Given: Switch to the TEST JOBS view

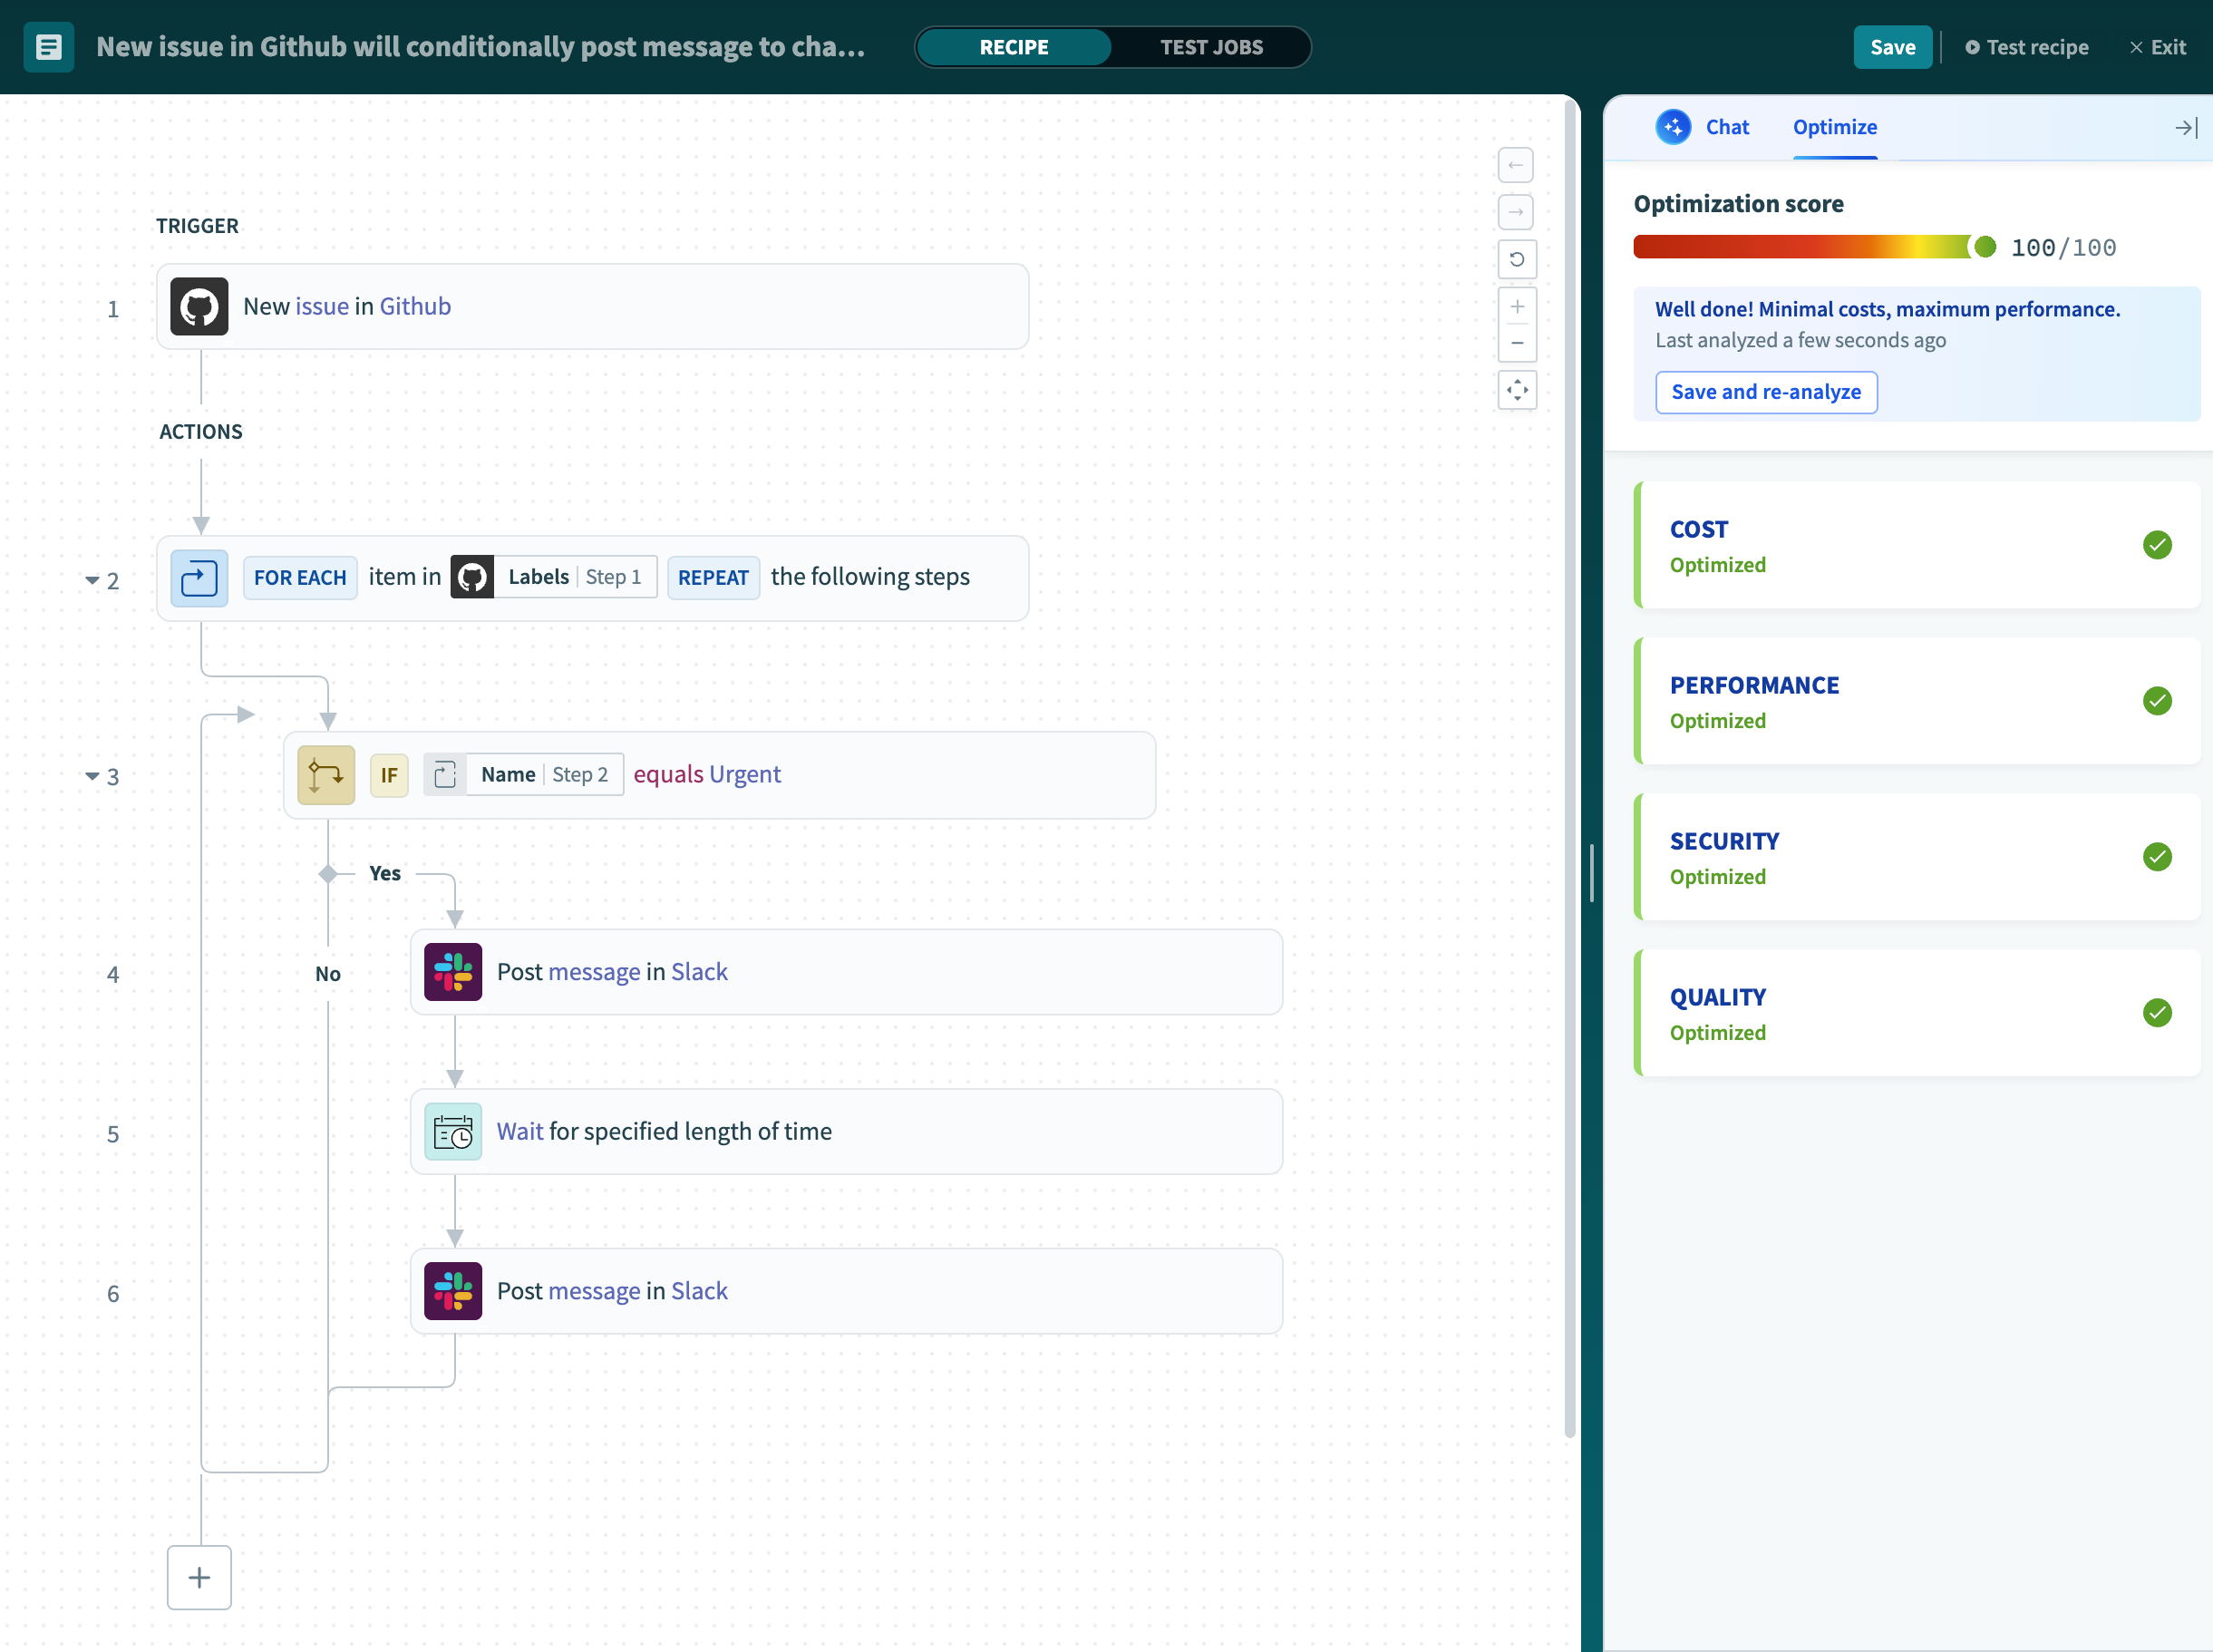Looking at the screenshot, I should click(1211, 47).
